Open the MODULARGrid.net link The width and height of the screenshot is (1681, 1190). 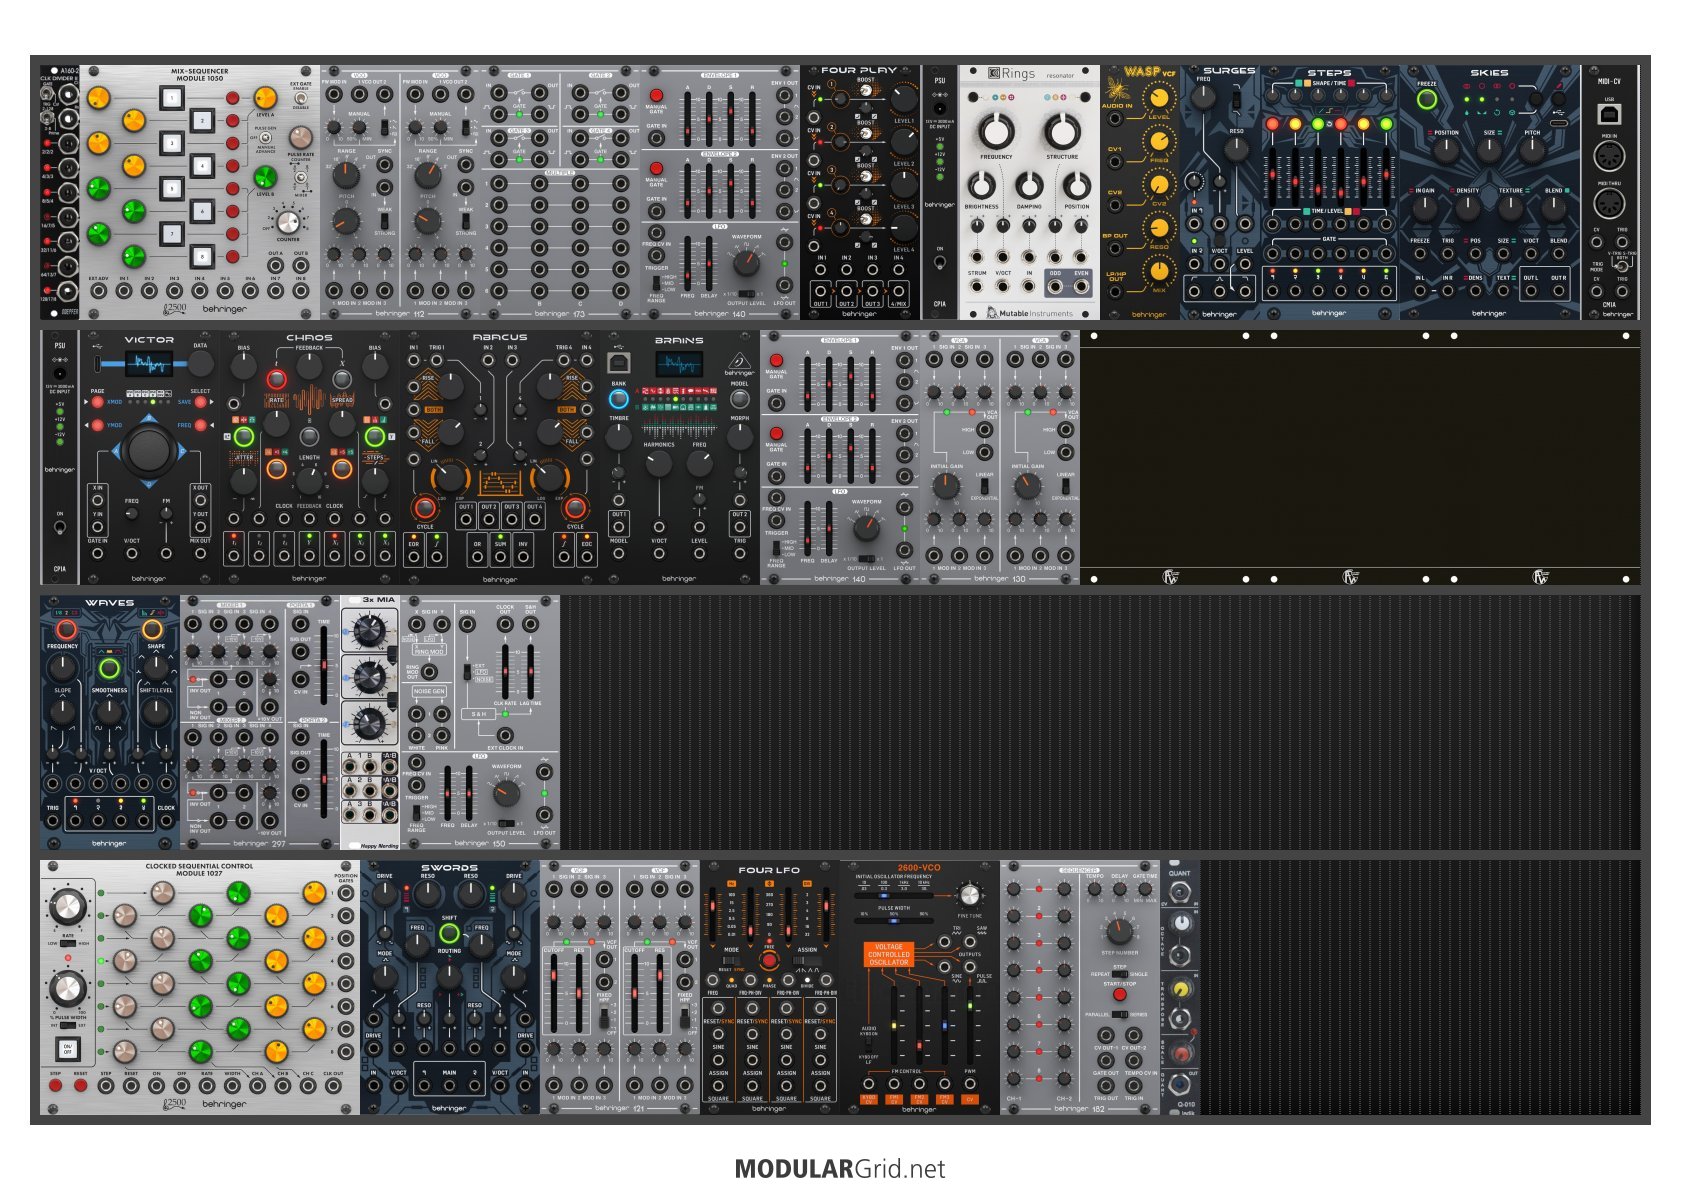tap(840, 1168)
